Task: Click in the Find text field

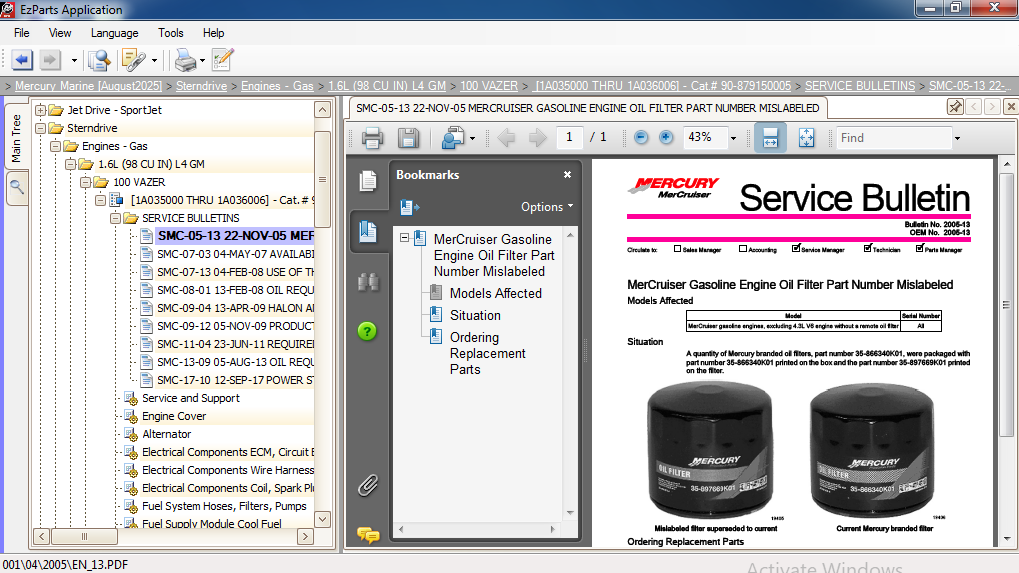Action: point(894,138)
